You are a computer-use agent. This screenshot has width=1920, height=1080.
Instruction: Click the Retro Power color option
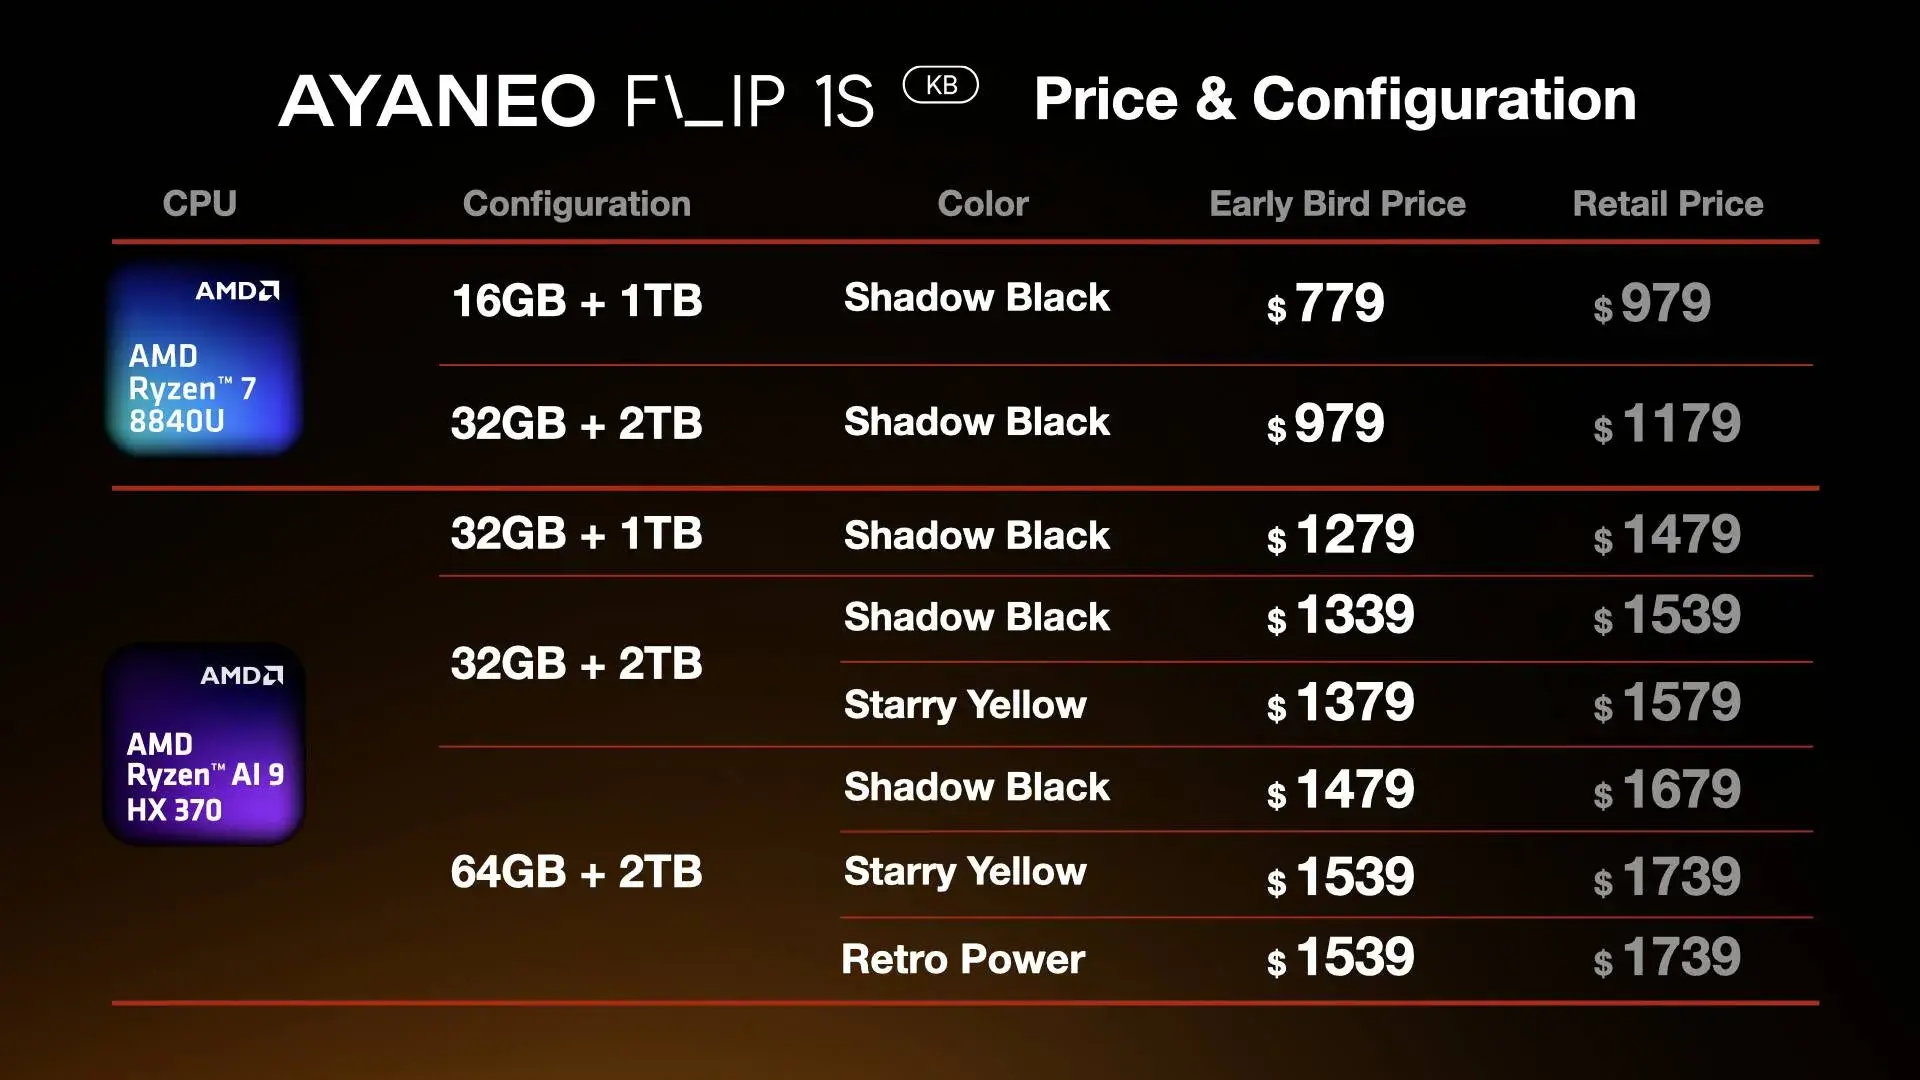pos(963,959)
